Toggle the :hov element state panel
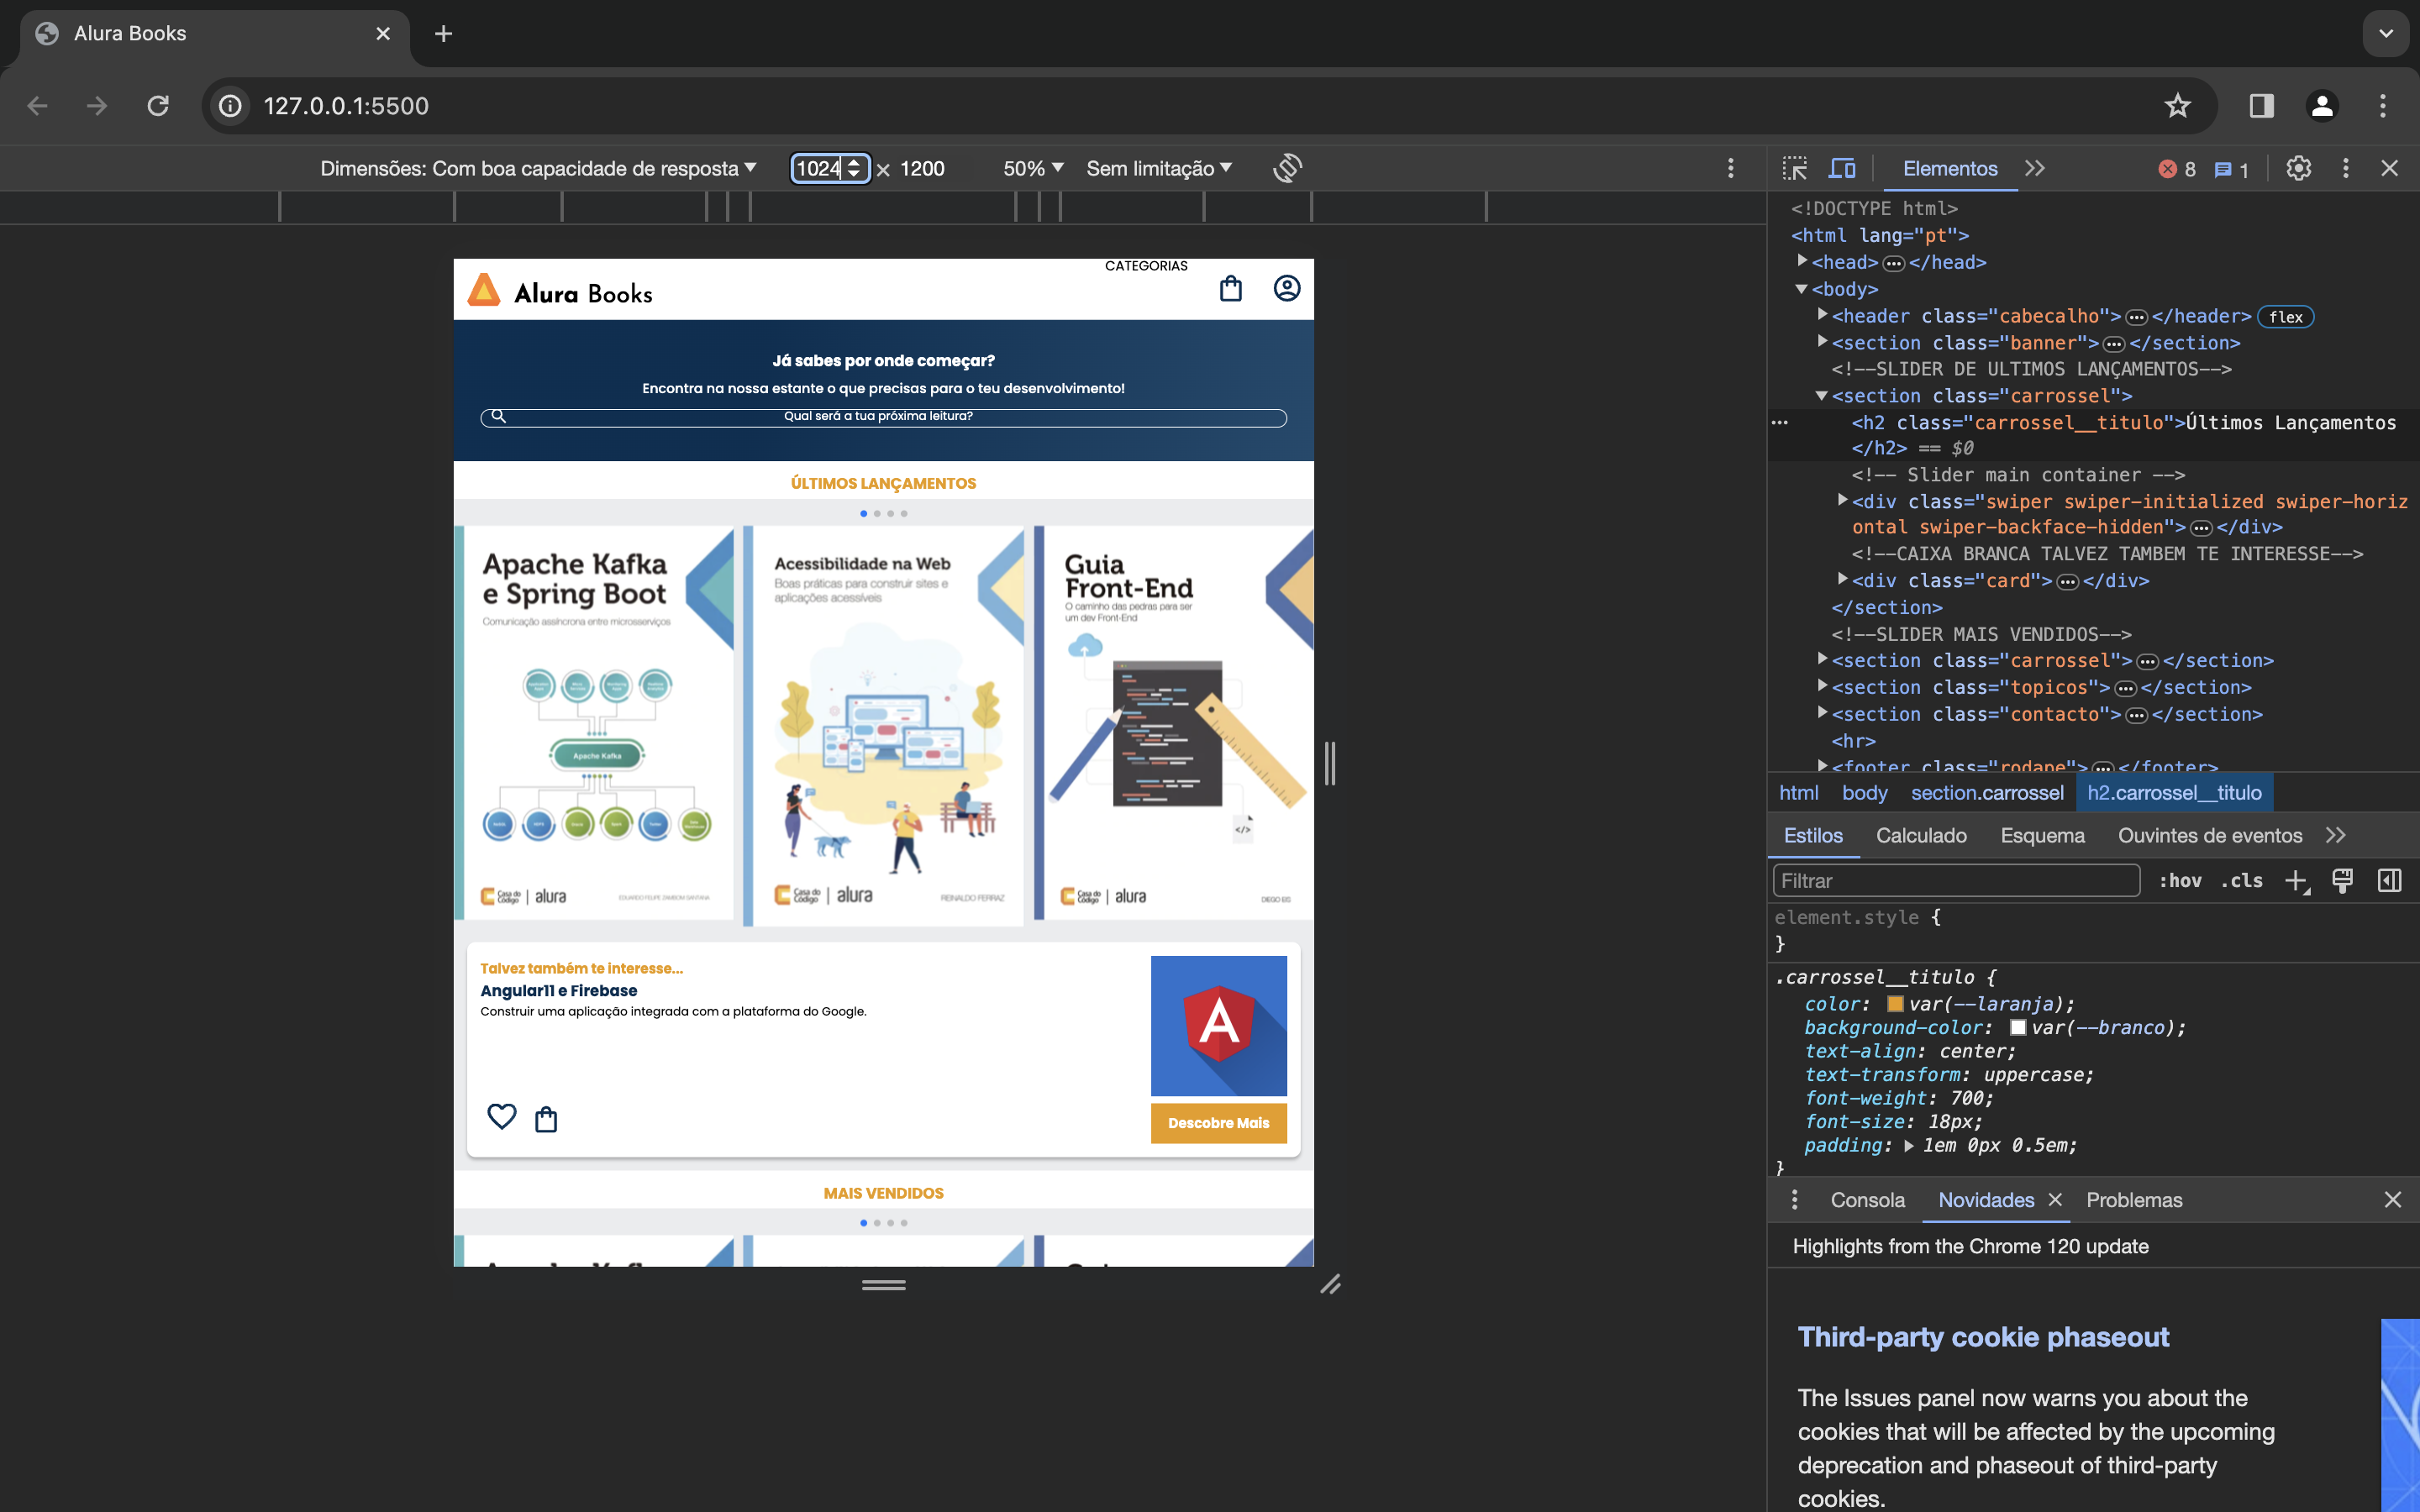 pyautogui.click(x=2180, y=881)
